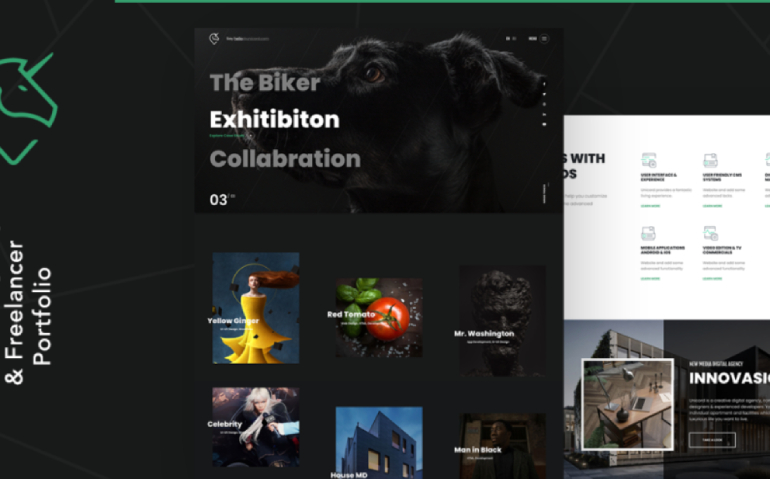
Task: Open the House MD building thumbnail
Action: (379, 443)
